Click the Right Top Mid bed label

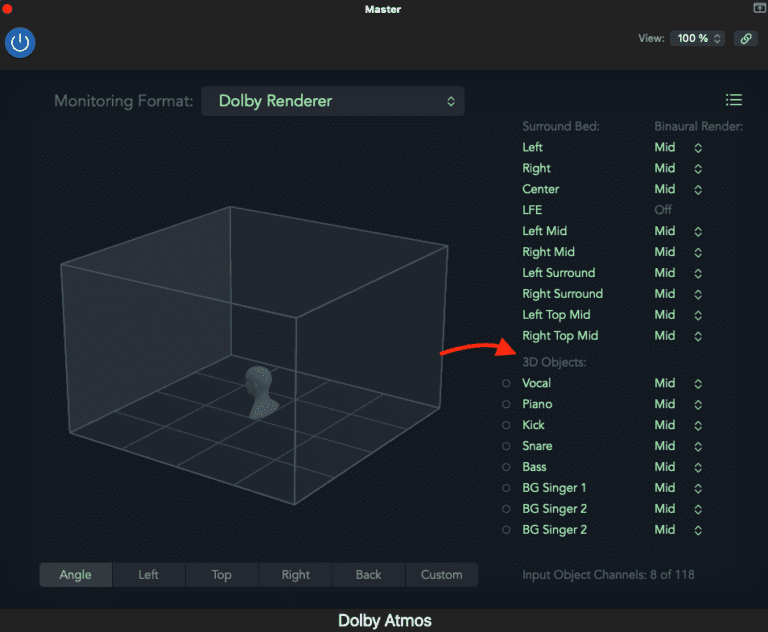point(560,336)
